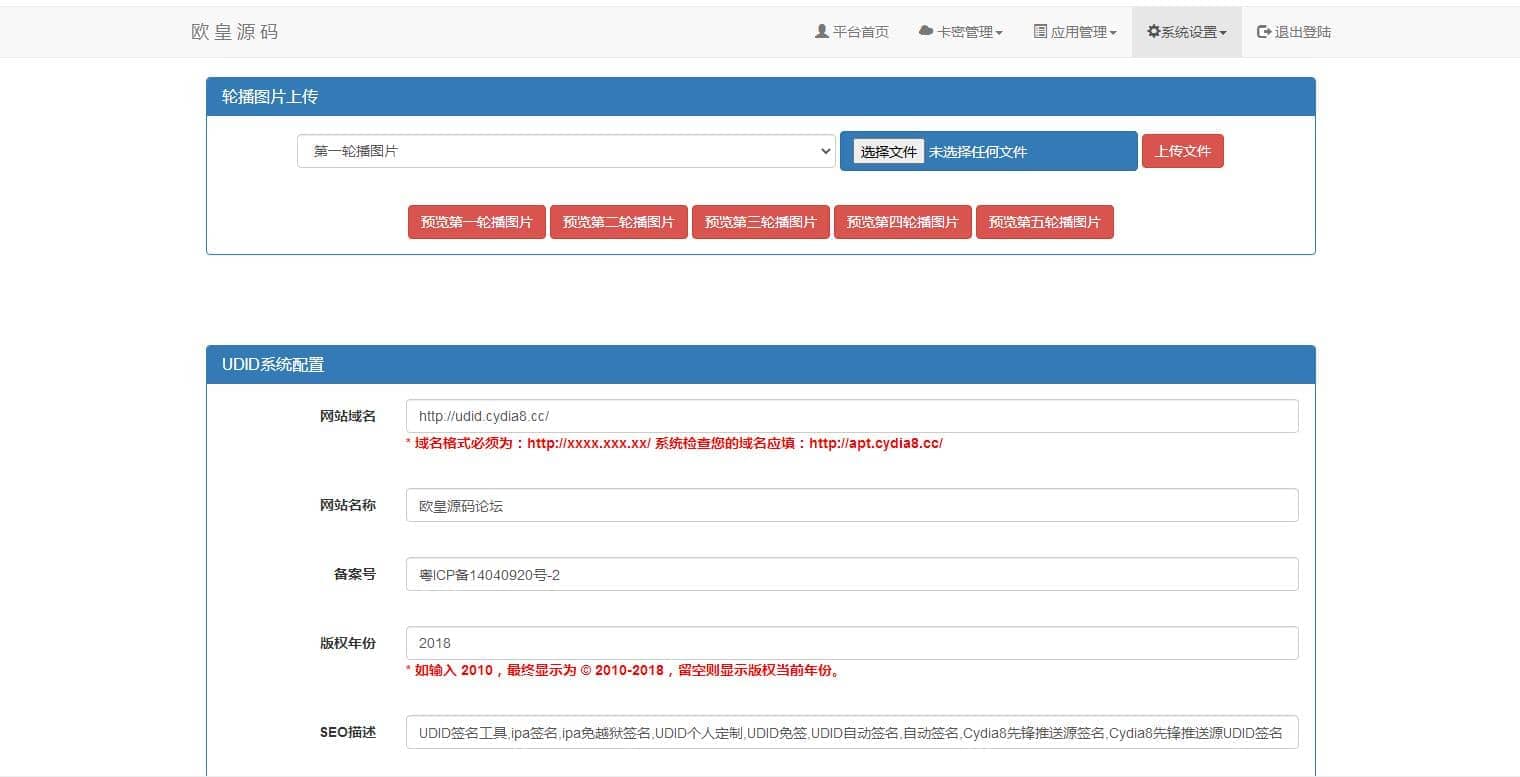The image size is (1520, 777).
Task: Click the cloud icon beside 卡密管理
Action: tap(925, 32)
